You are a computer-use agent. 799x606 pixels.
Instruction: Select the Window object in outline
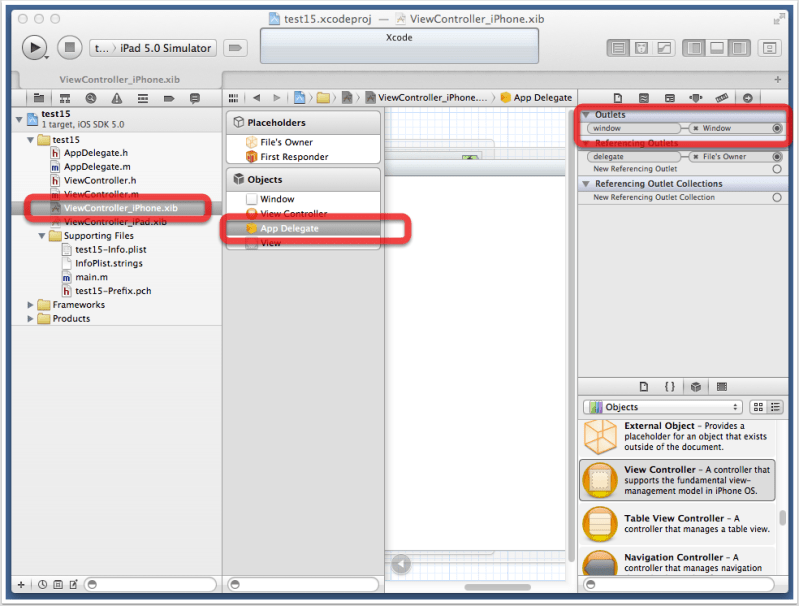277,199
